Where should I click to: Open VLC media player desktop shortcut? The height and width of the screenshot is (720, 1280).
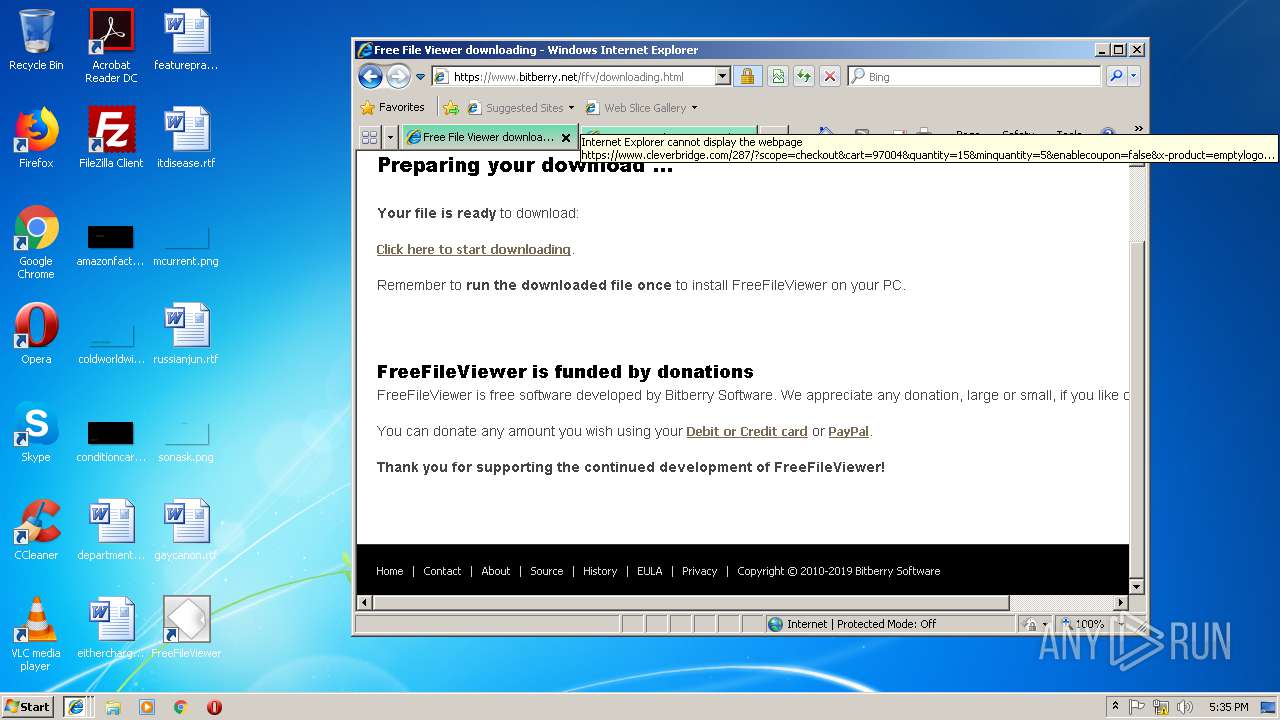click(x=36, y=634)
